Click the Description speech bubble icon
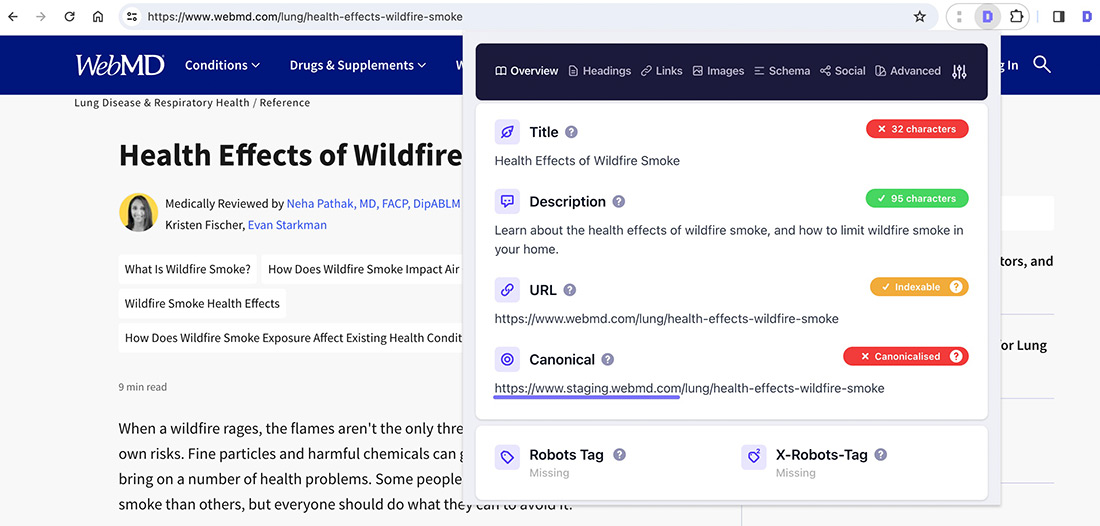Viewport: 1100px width, 526px height. 507,201
